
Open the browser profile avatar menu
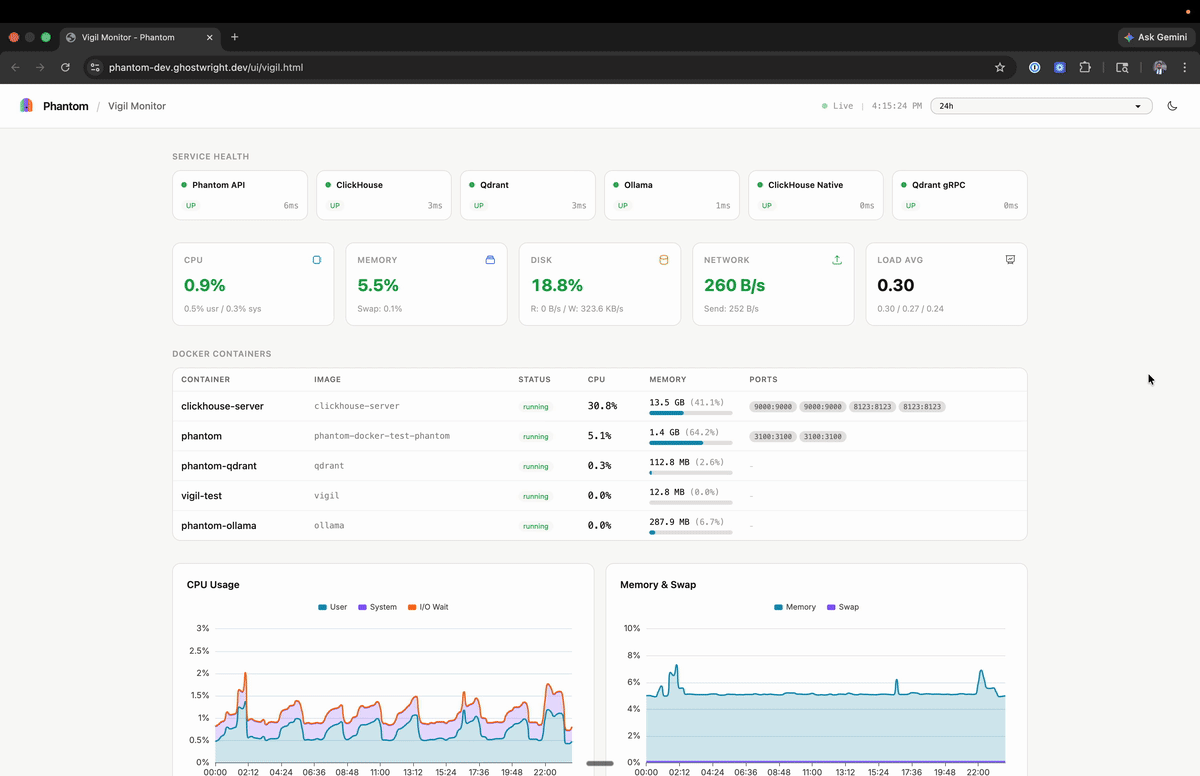pyautogui.click(x=1158, y=68)
